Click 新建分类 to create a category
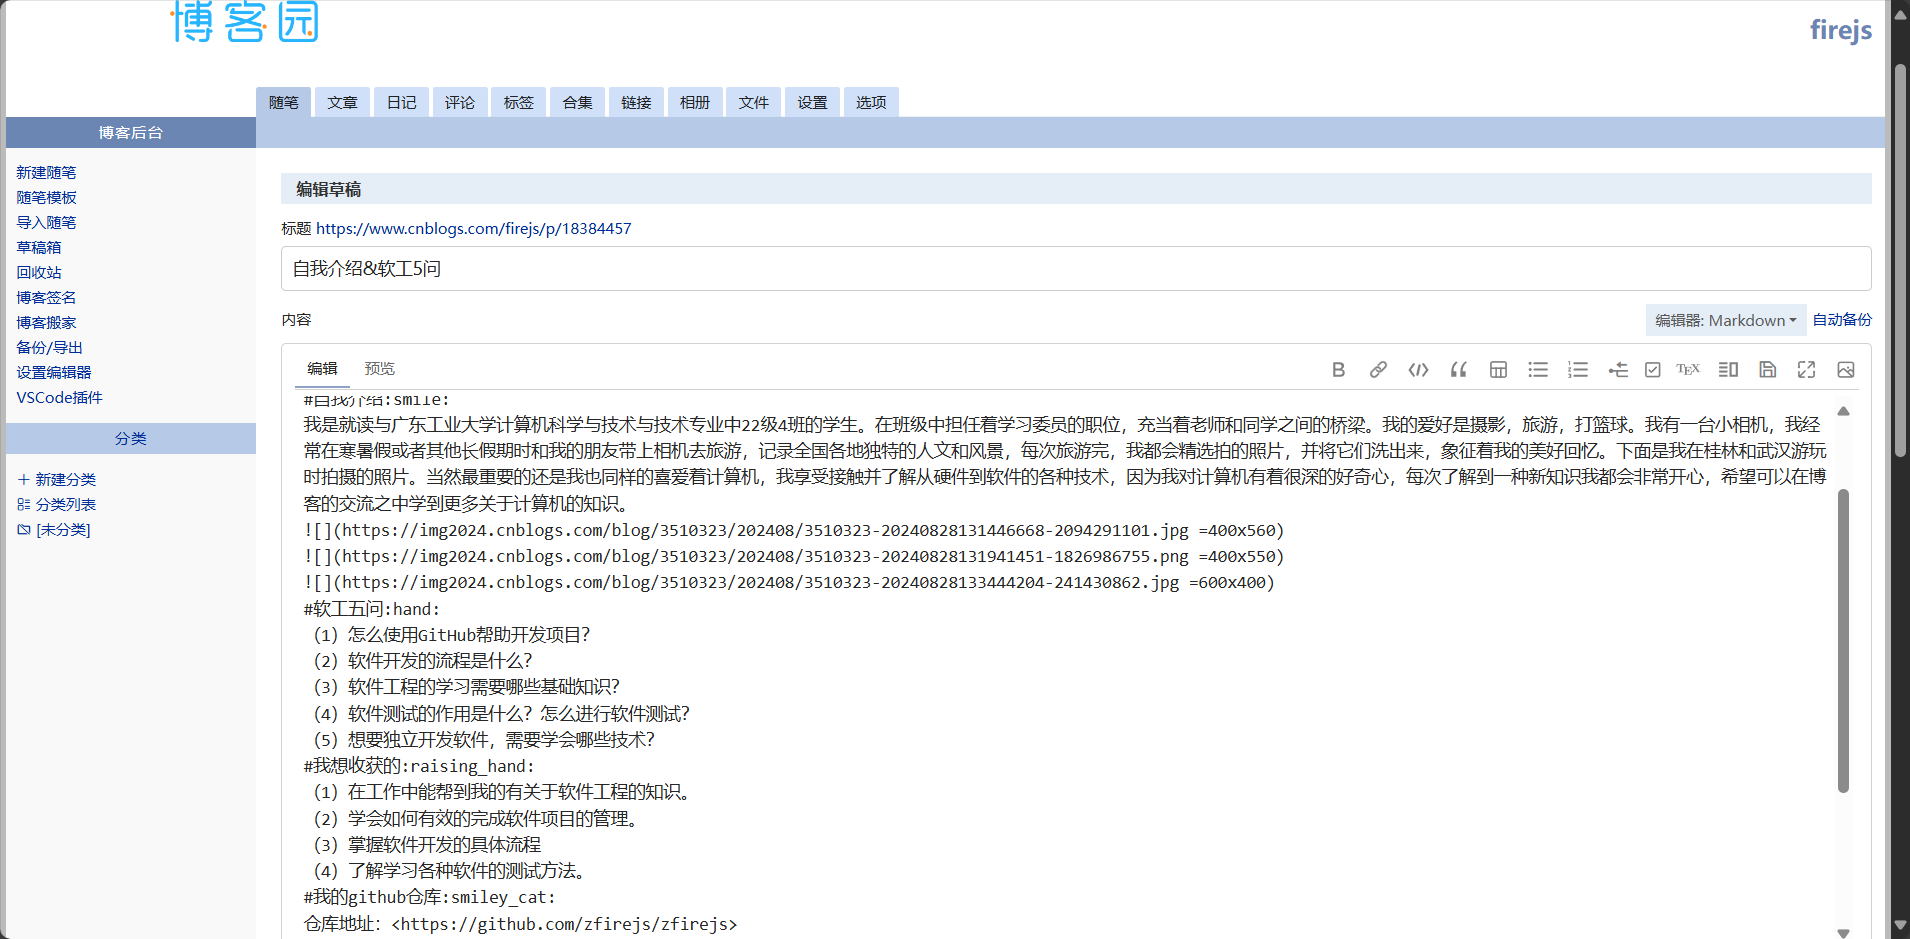 (x=66, y=480)
